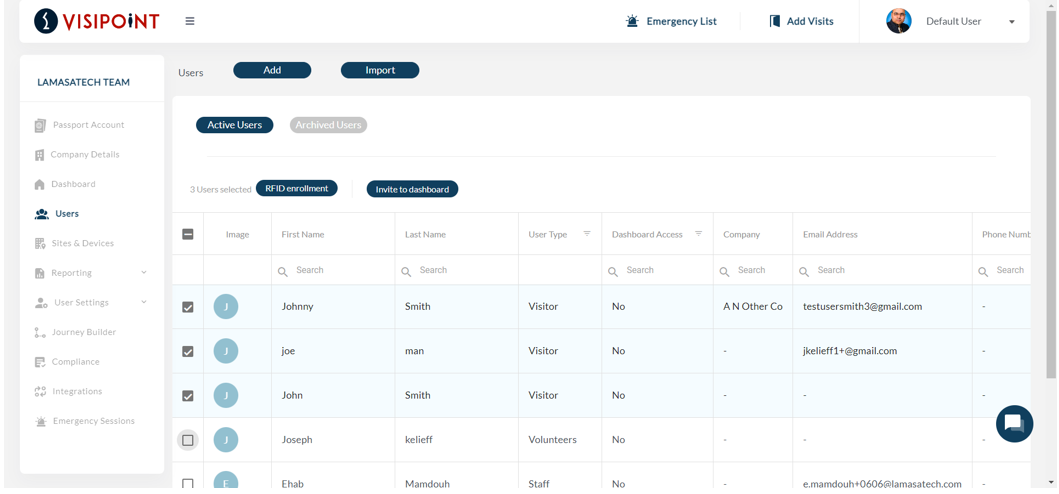Image resolution: width=1059 pixels, height=494 pixels.
Task: Click the Emergency Sessions siren icon
Action: 41,421
